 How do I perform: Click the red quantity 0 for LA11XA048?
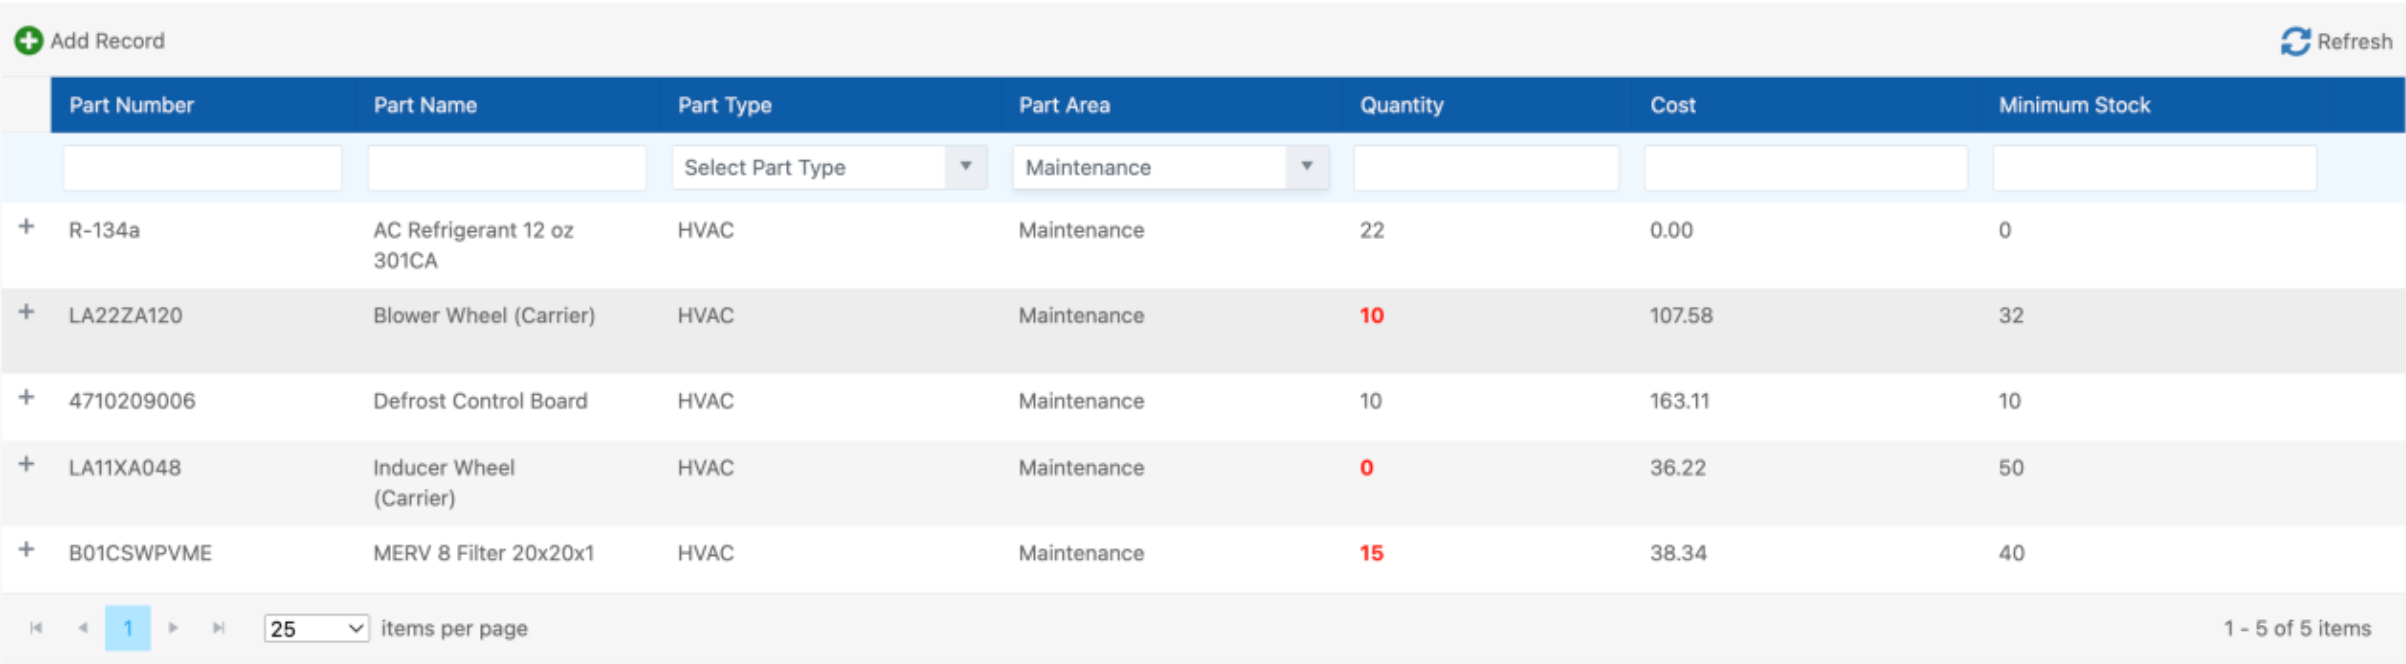1366,468
